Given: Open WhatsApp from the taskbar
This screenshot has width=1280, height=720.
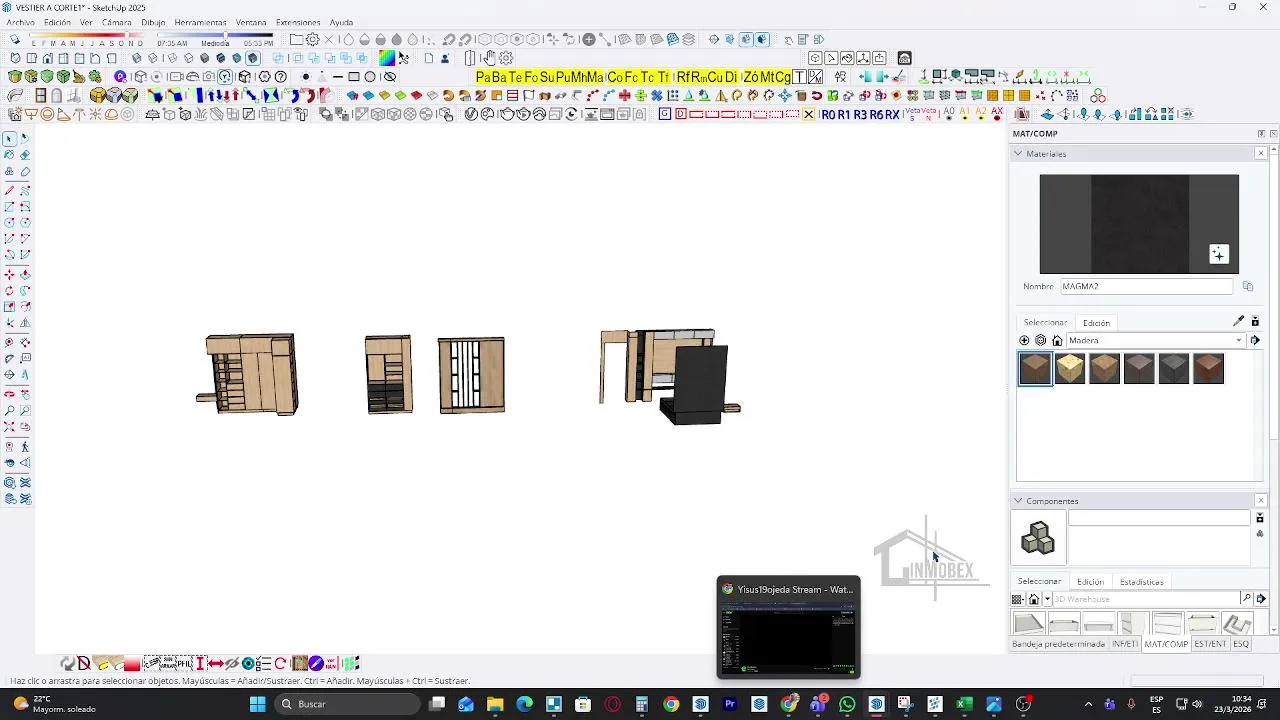Looking at the screenshot, I should click(x=848, y=704).
